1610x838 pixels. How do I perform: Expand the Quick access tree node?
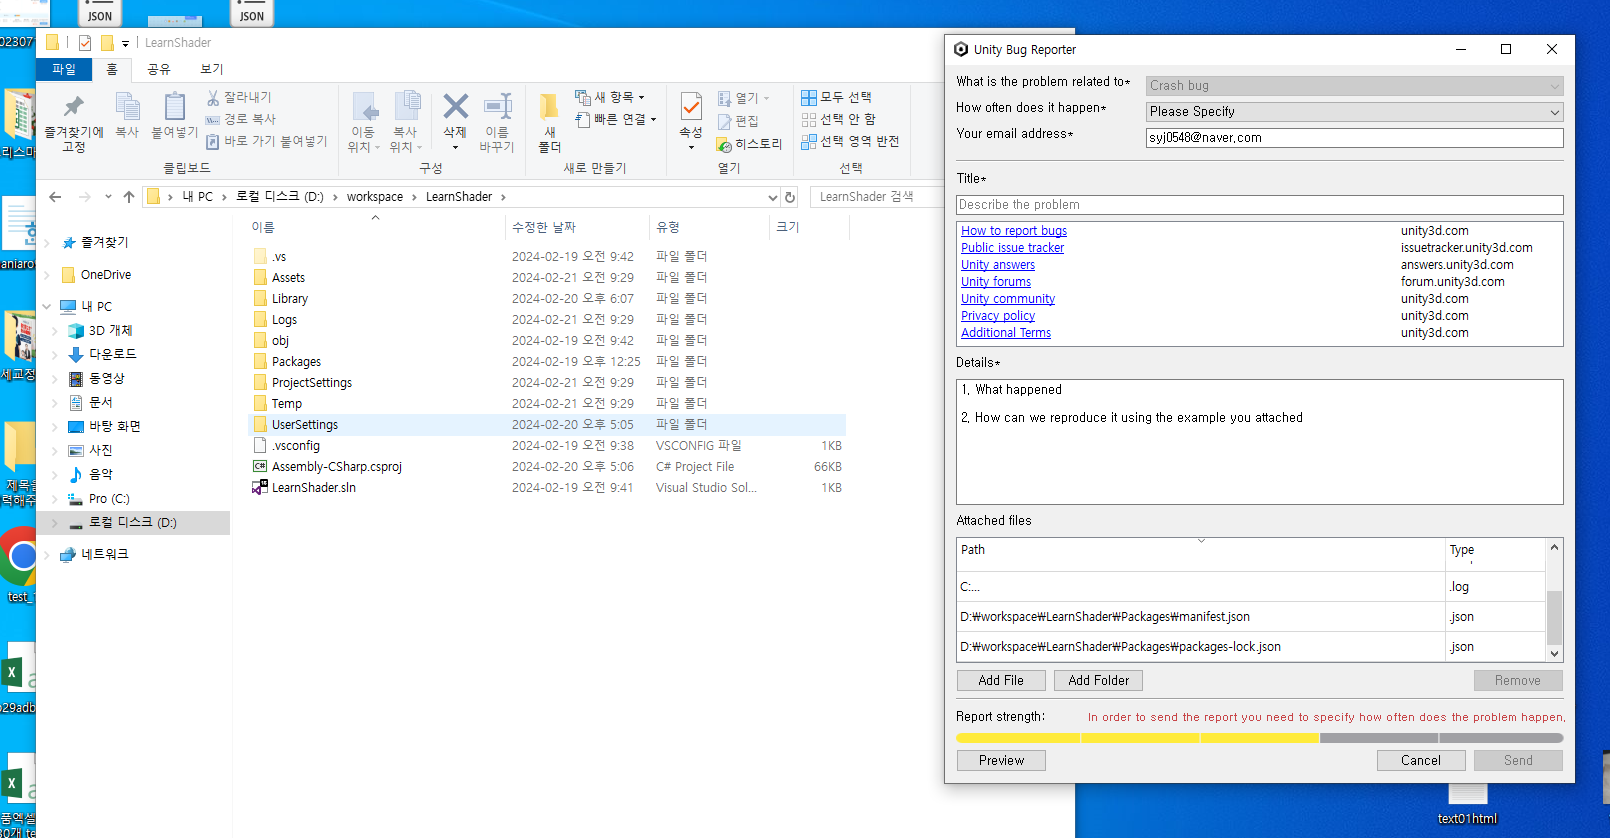[47, 243]
